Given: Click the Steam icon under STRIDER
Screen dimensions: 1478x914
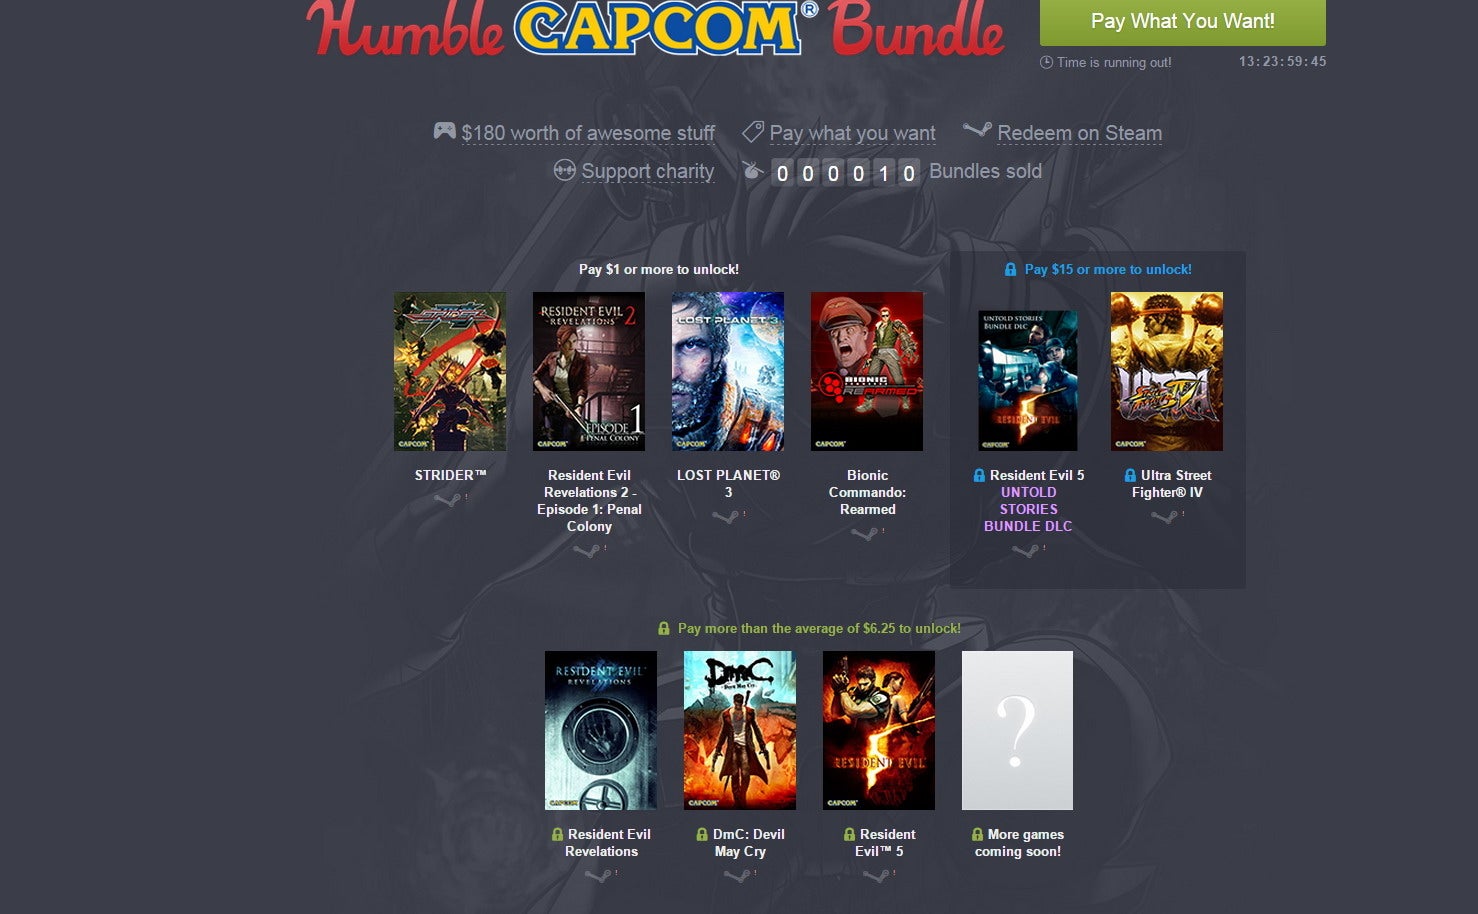Looking at the screenshot, I should tap(447, 499).
